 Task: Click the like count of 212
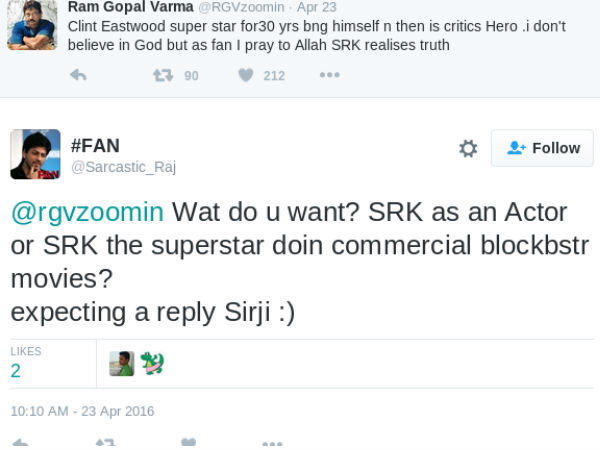click(274, 75)
